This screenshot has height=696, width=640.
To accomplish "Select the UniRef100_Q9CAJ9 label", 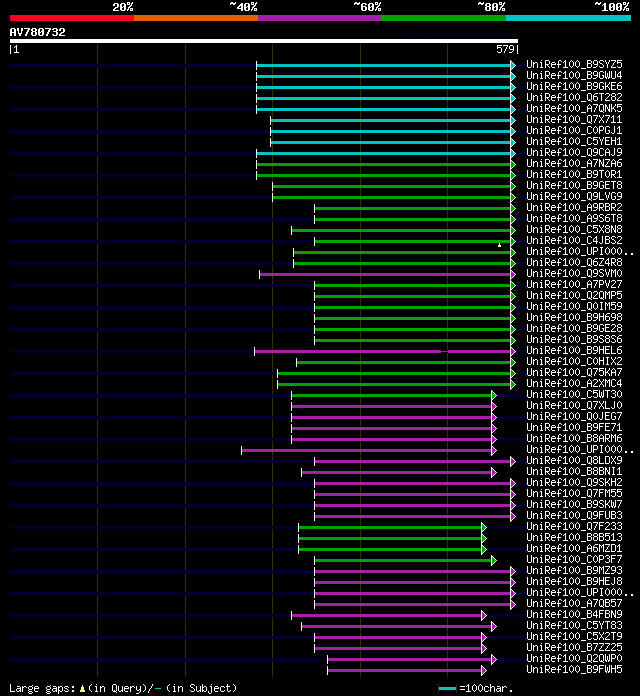I will (574, 152).
